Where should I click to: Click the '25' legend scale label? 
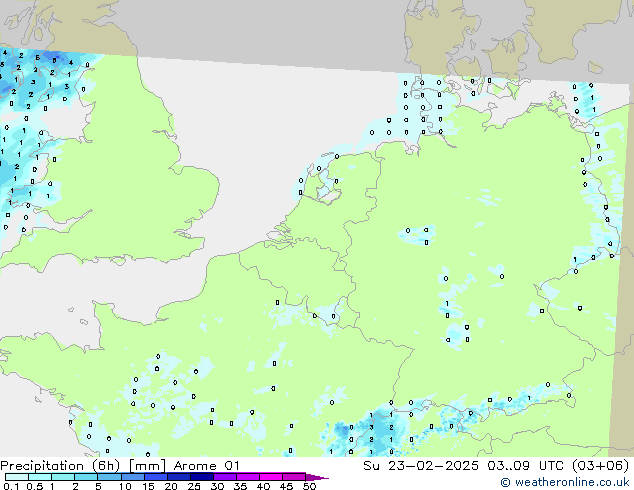(194, 486)
